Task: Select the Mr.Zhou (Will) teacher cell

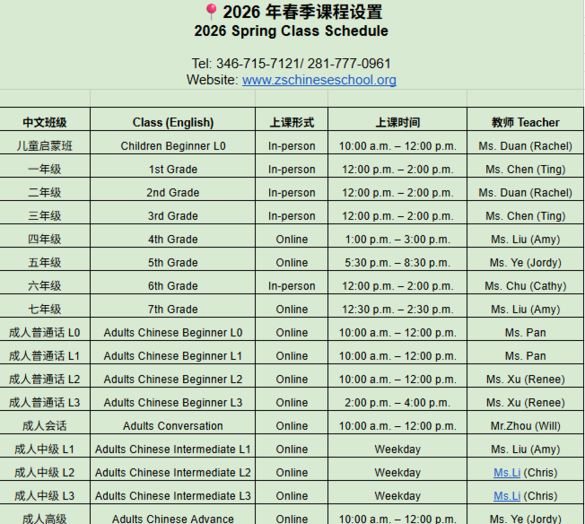Action: click(525, 423)
